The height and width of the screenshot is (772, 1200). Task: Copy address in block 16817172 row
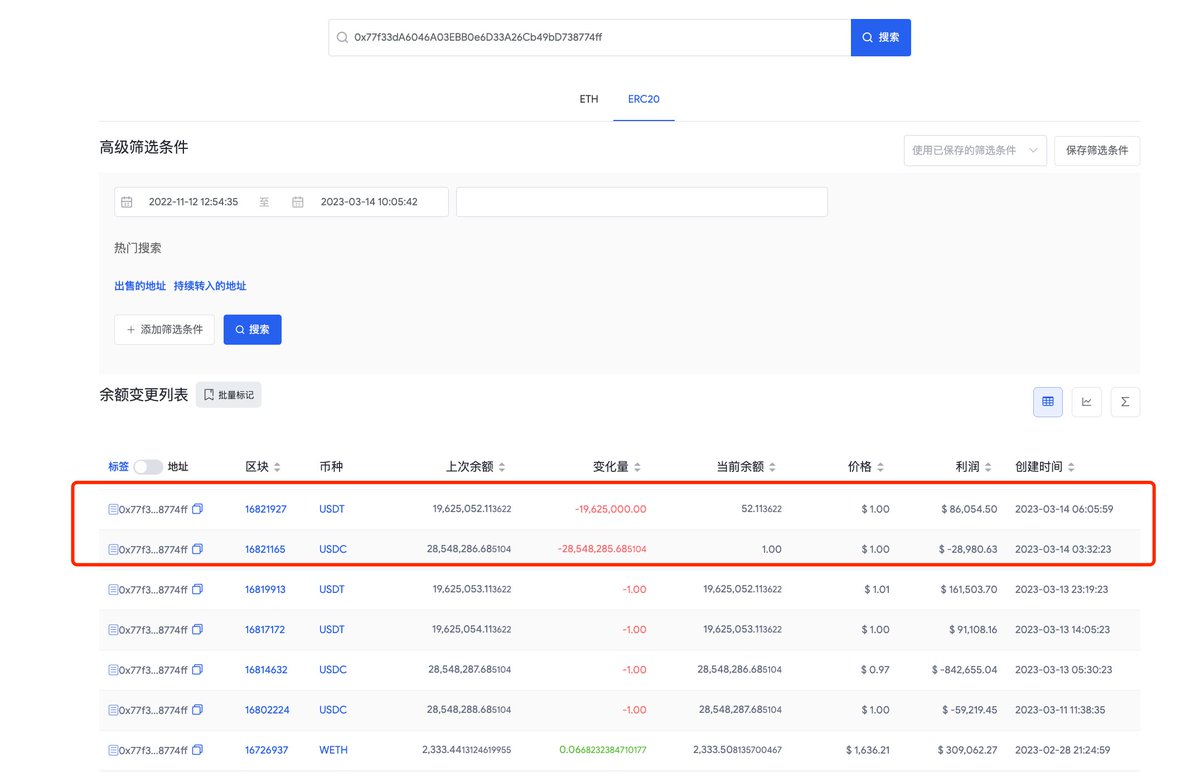[198, 629]
